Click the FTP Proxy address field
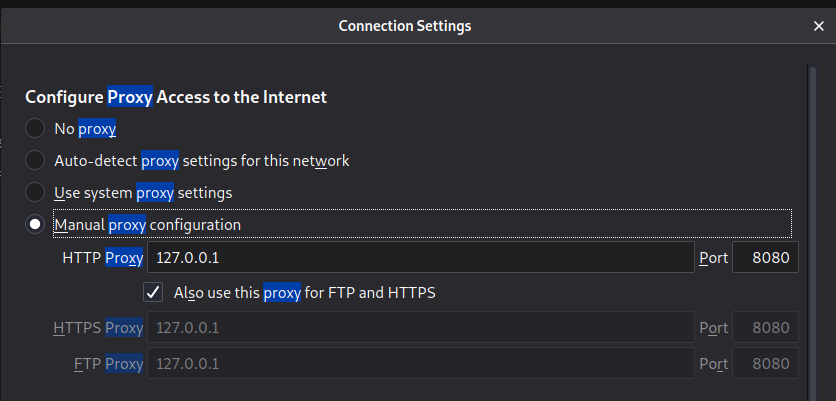Viewport: 836px width, 401px height. pos(420,364)
